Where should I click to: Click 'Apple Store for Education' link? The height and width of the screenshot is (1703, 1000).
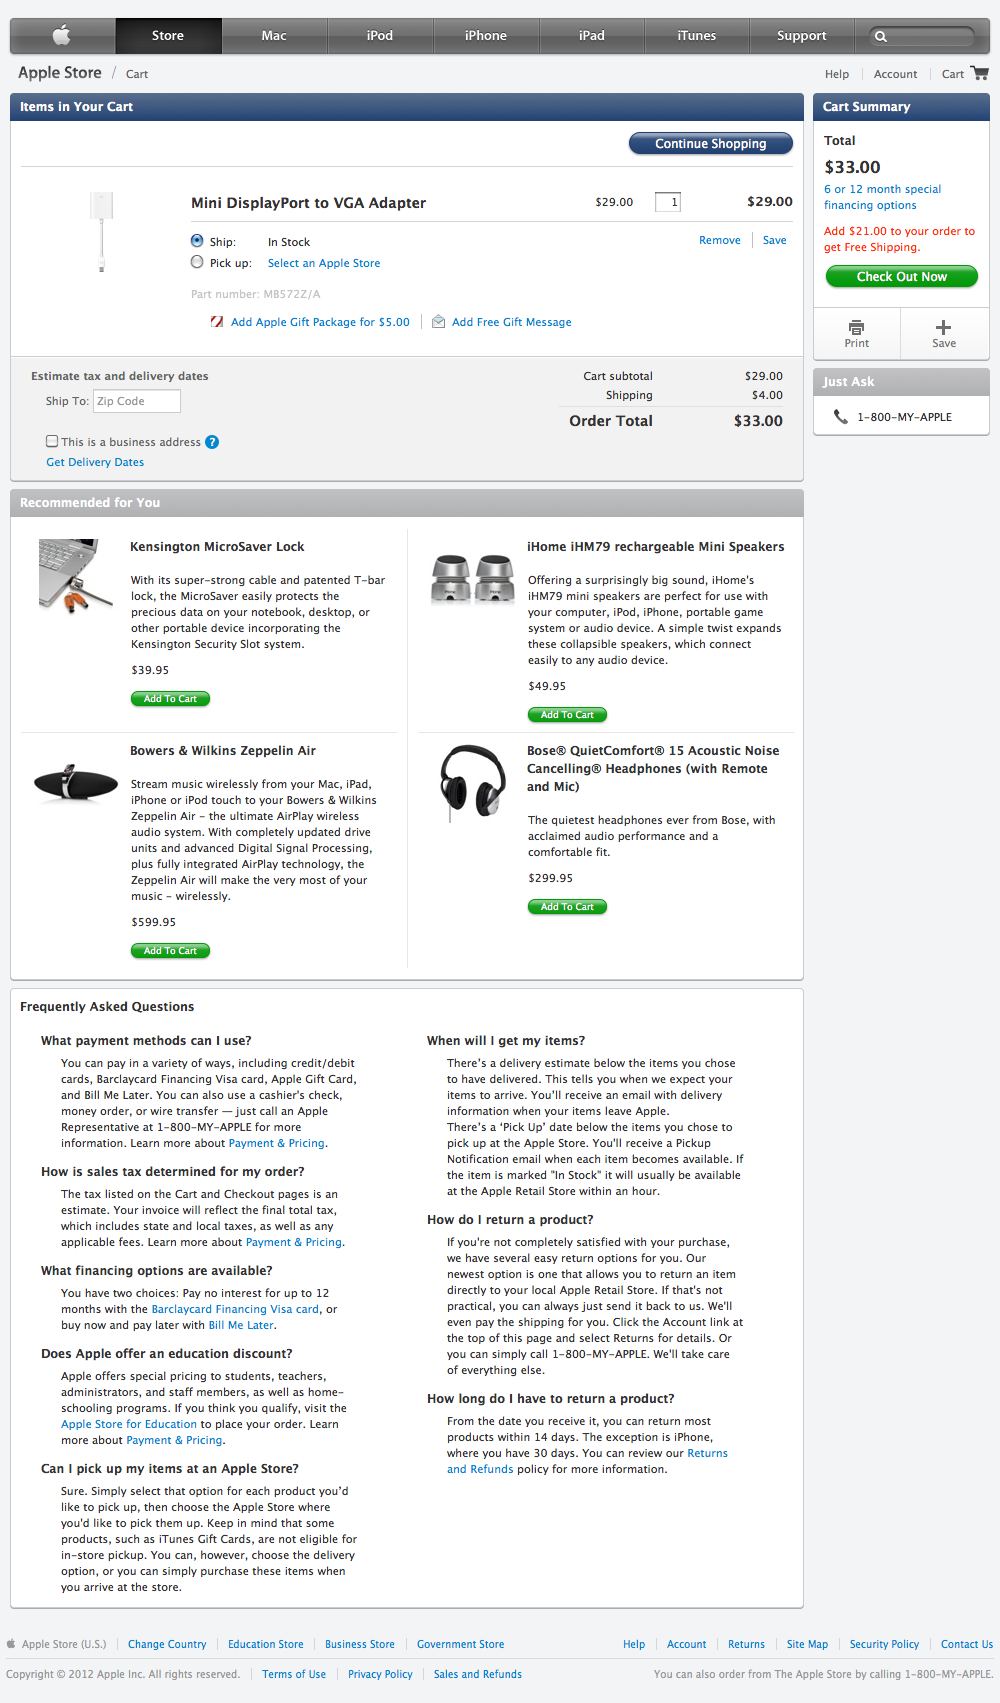pos(129,1424)
